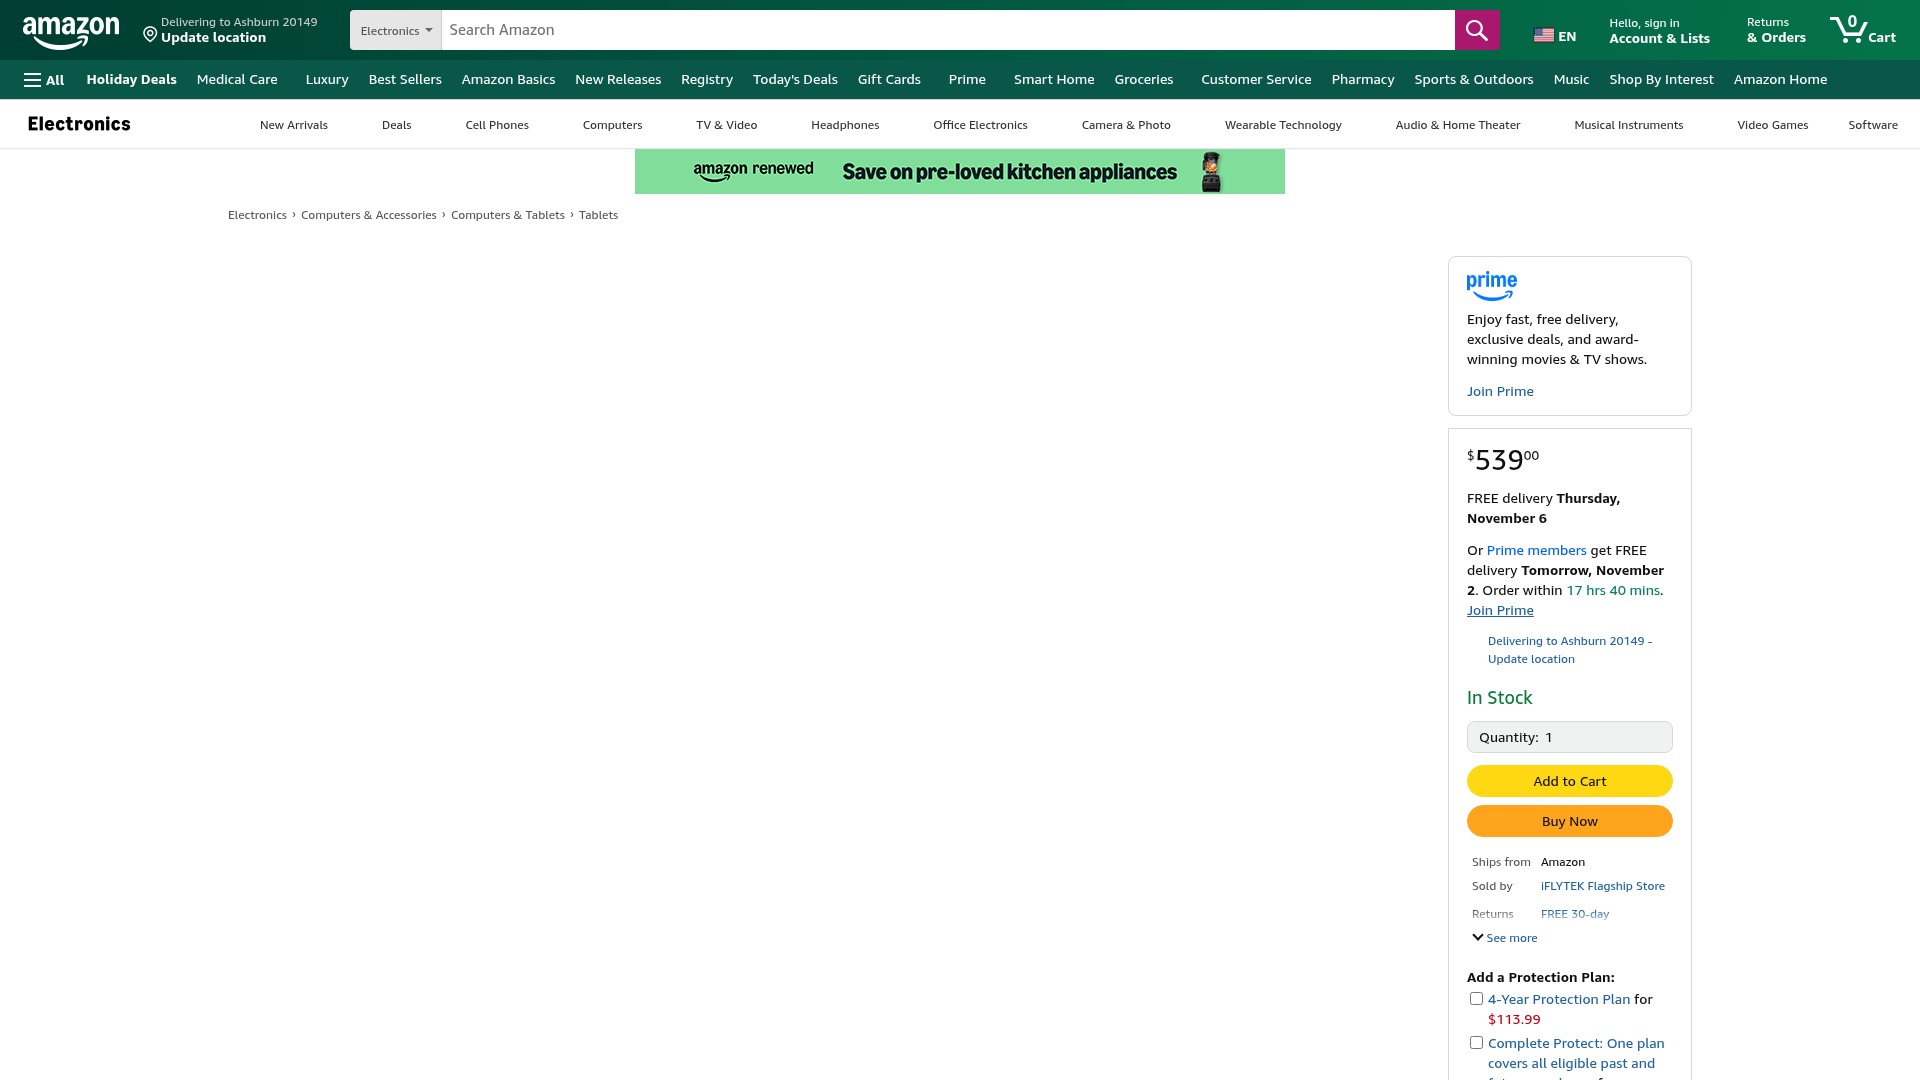Click the Amazon logo
The image size is (1920, 1080).
pyautogui.click(x=71, y=31)
